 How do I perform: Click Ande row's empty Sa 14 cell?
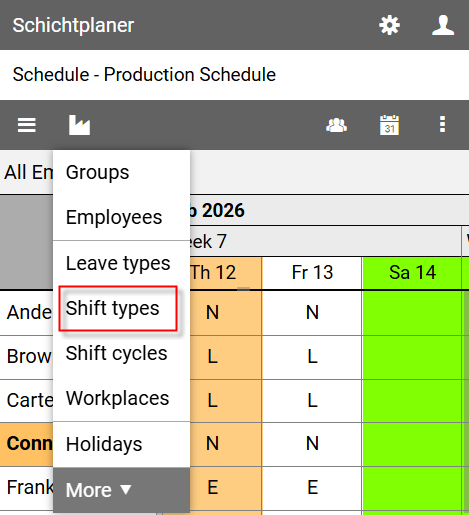pyautogui.click(x=412, y=313)
